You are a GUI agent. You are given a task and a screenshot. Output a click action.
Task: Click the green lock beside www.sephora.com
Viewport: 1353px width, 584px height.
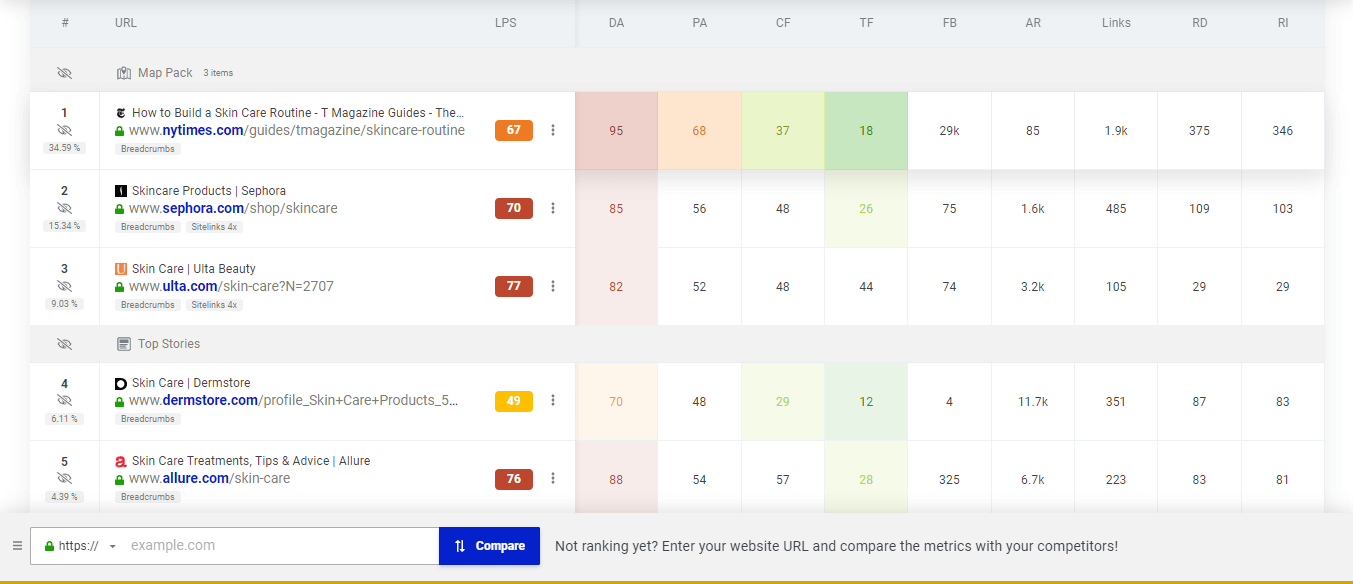click(x=120, y=209)
